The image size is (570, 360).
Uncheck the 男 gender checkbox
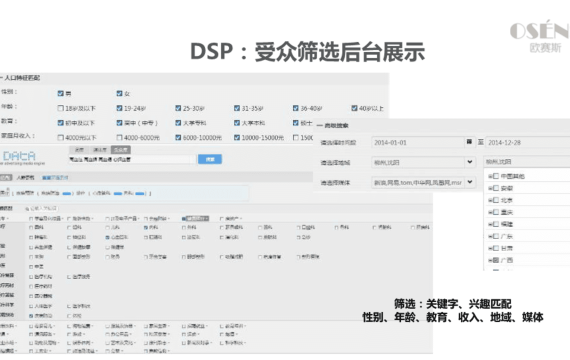click(60, 93)
